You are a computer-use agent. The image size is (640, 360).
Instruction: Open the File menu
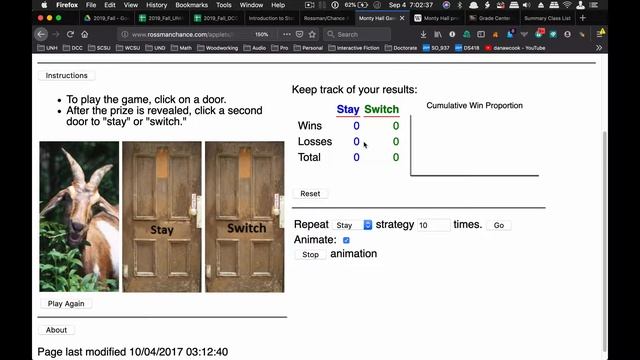click(x=91, y=5)
